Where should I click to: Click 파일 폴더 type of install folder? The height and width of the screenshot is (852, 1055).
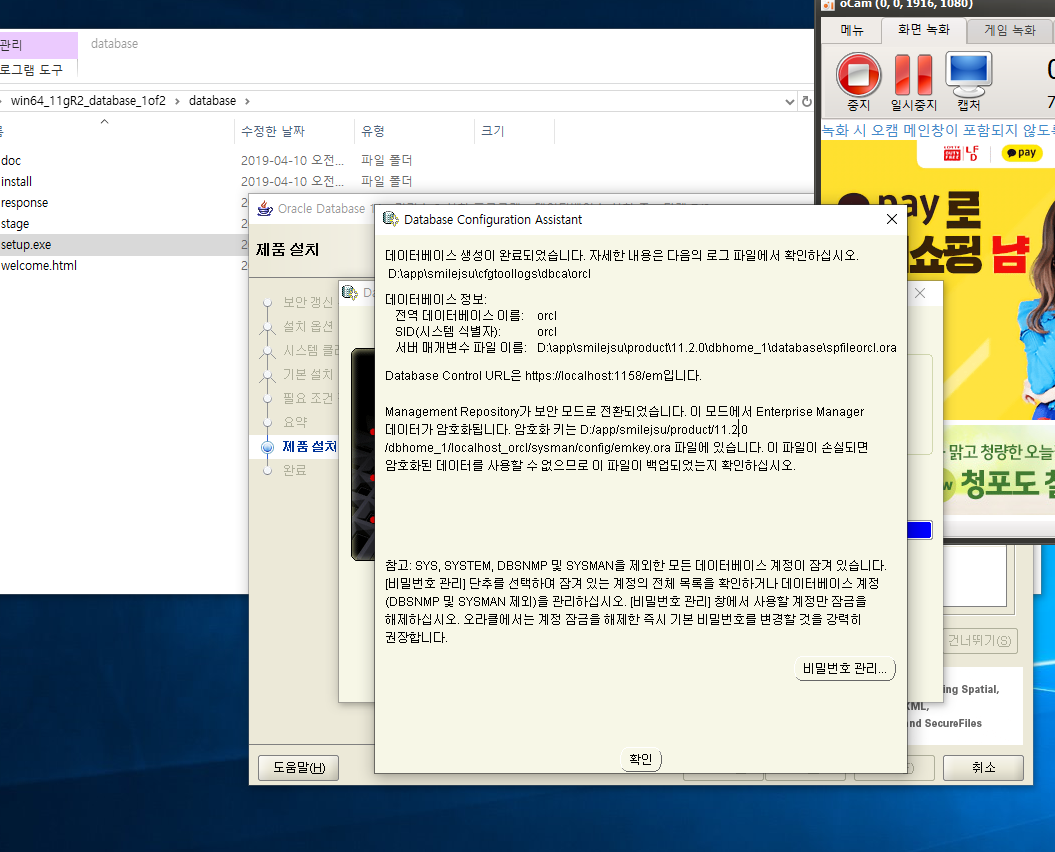coord(387,182)
